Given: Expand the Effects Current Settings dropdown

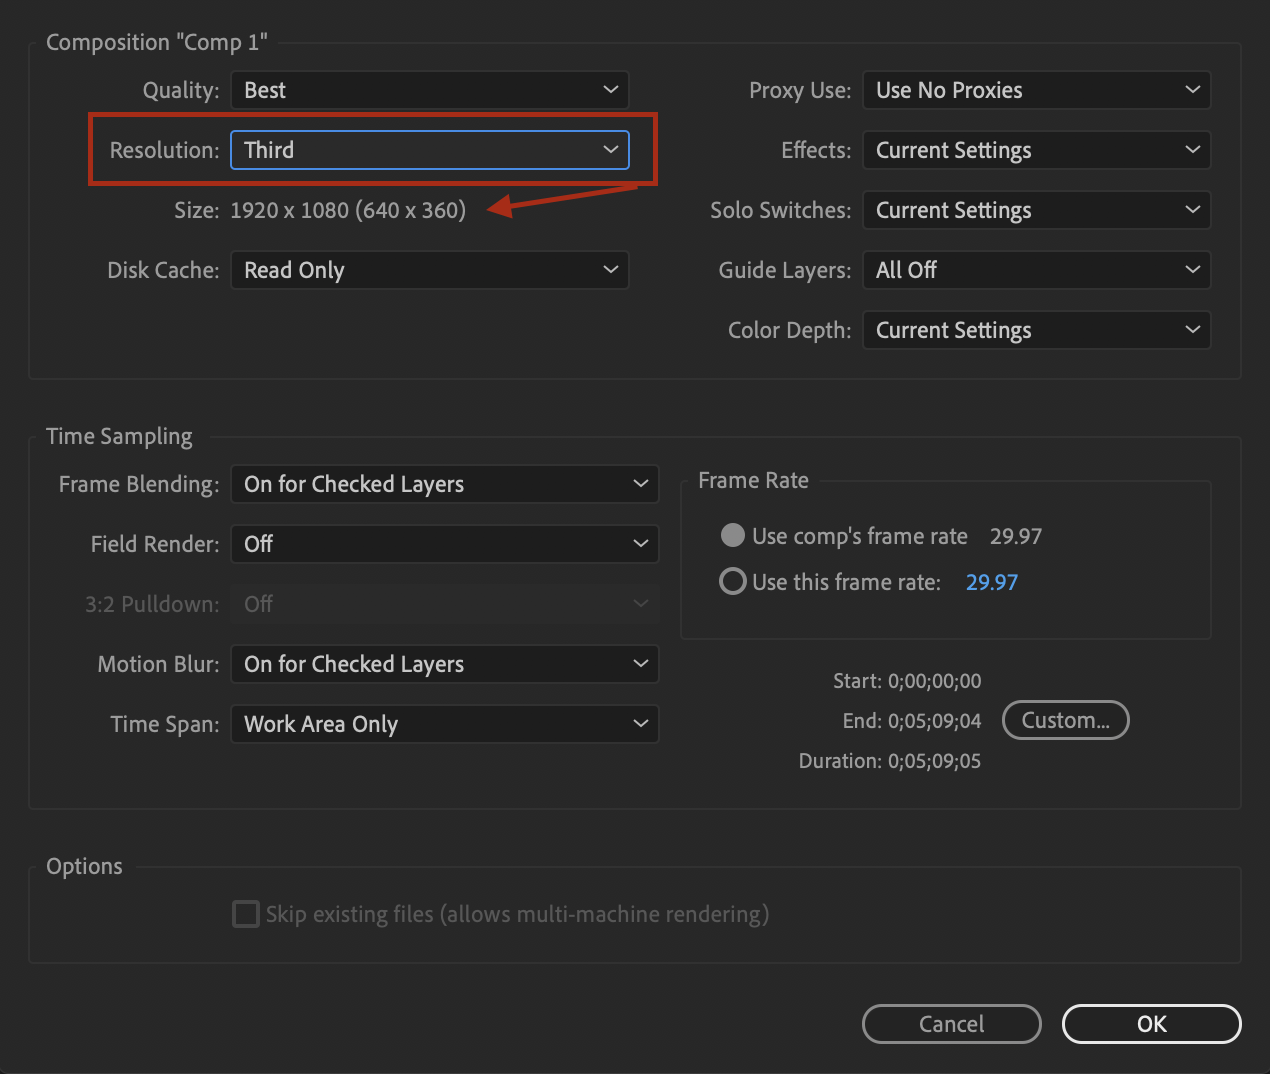Looking at the screenshot, I should click(1036, 150).
